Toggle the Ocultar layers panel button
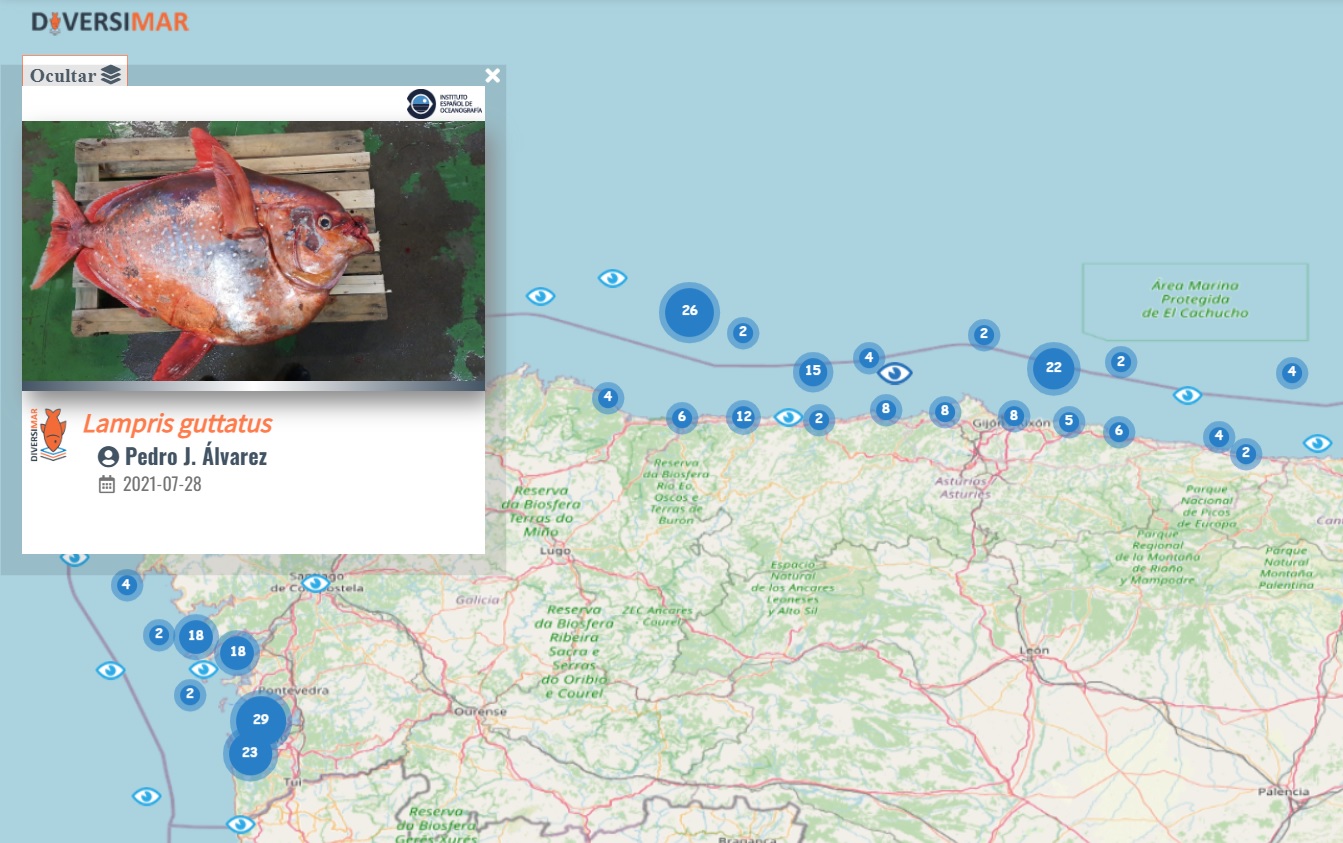1343x843 pixels. (75, 76)
